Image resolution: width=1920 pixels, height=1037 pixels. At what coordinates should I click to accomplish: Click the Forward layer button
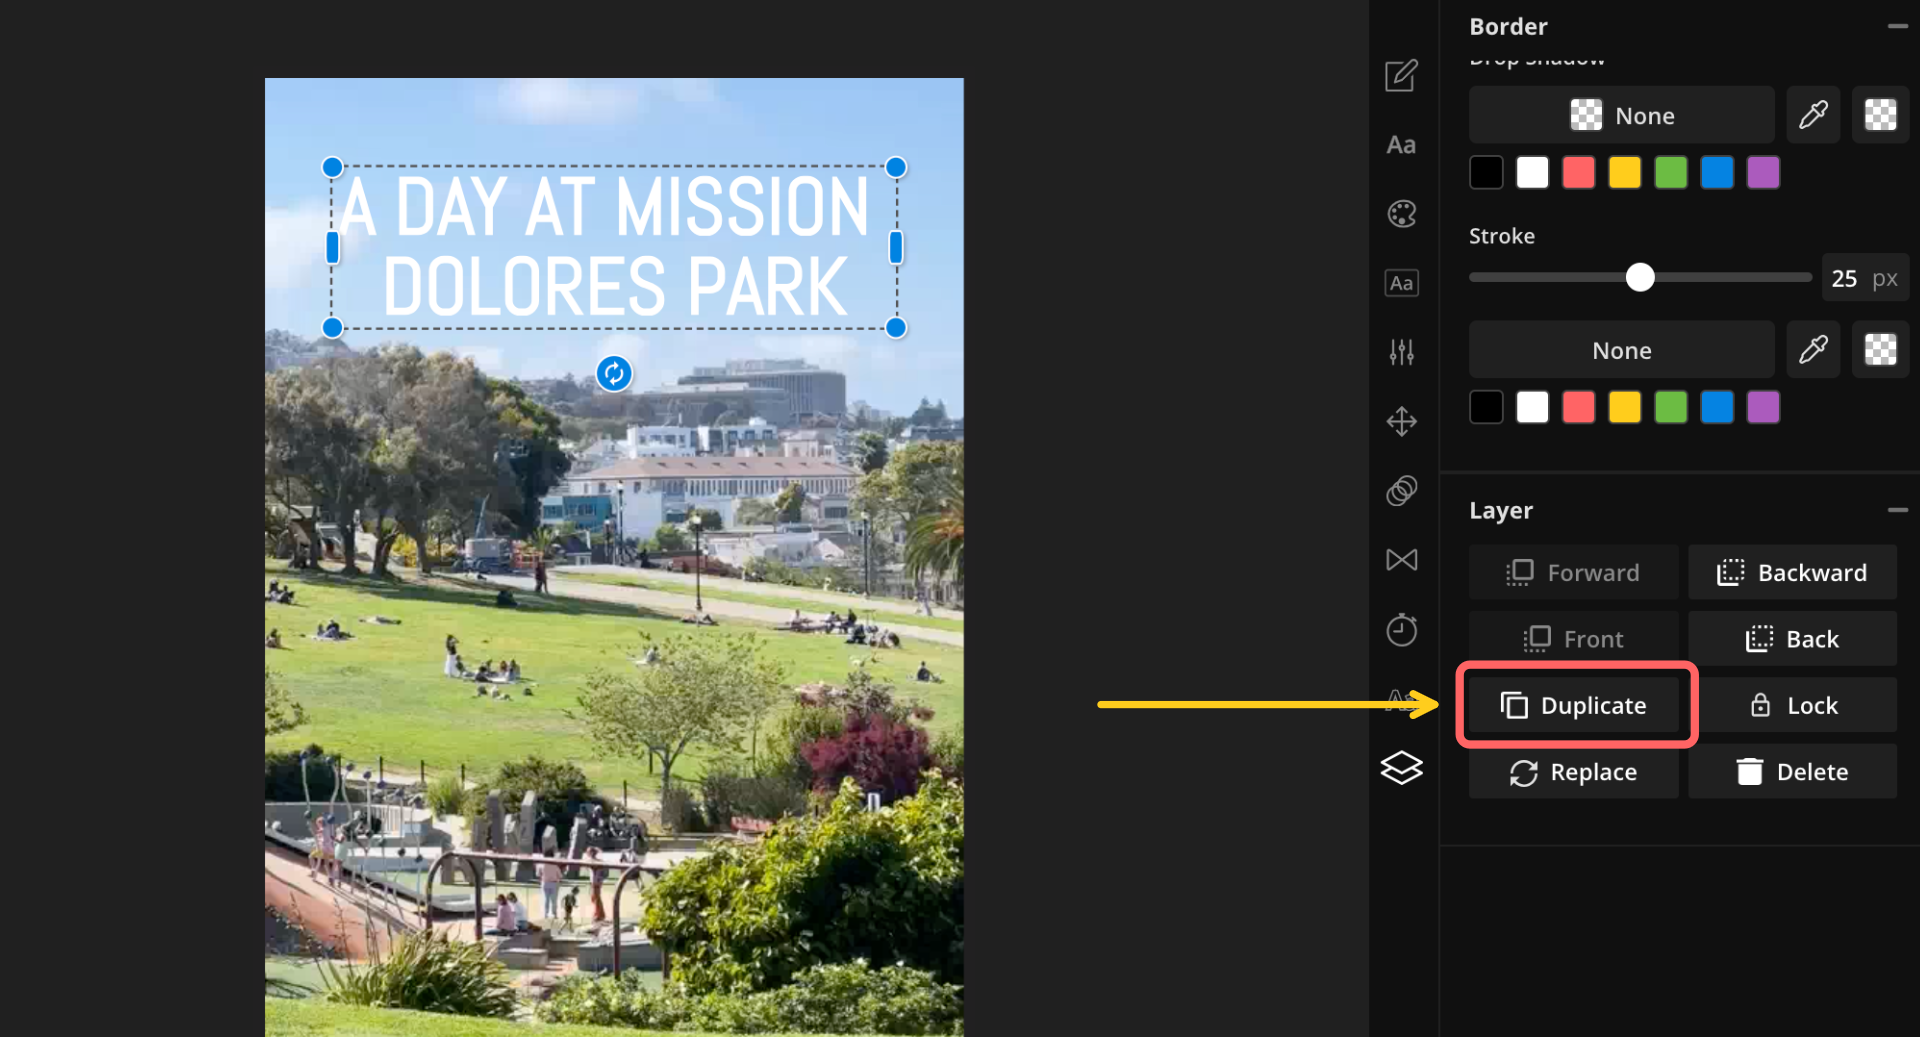point(1573,572)
